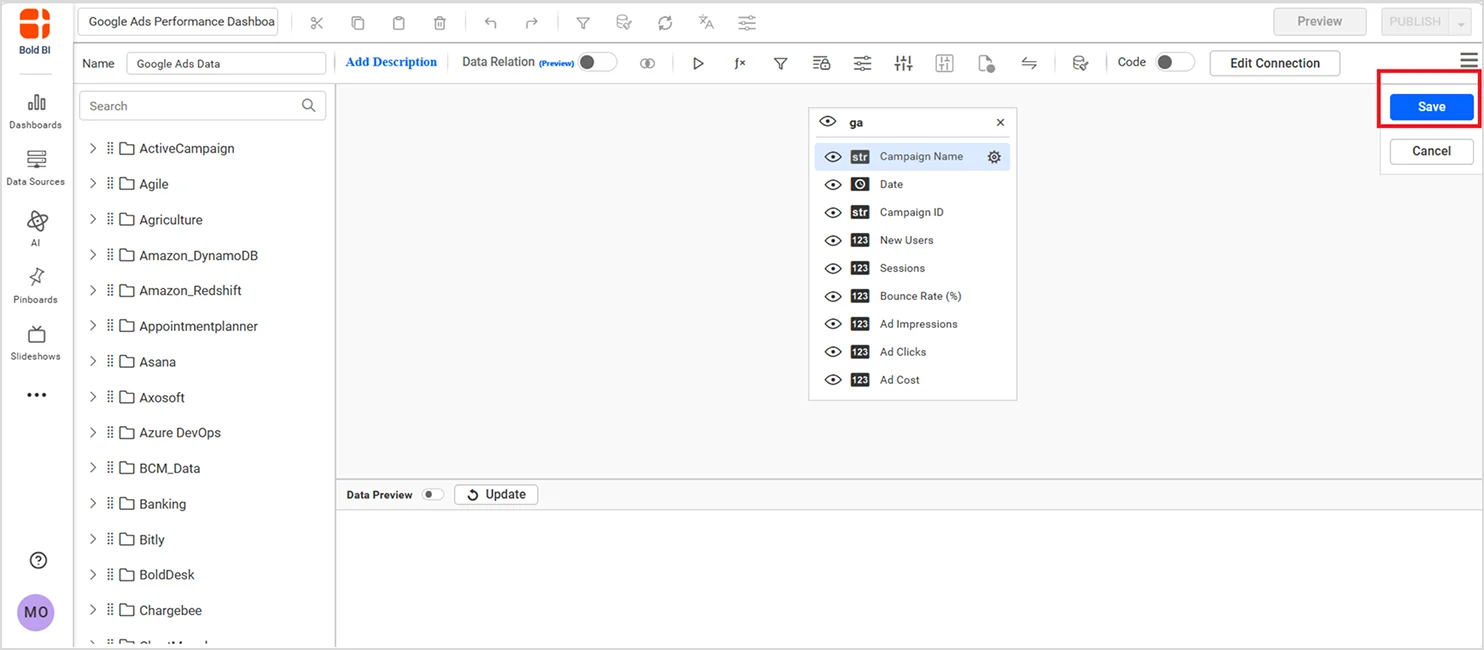Open Help question mark icon
Image resolution: width=1484 pixels, height=650 pixels.
click(38, 560)
